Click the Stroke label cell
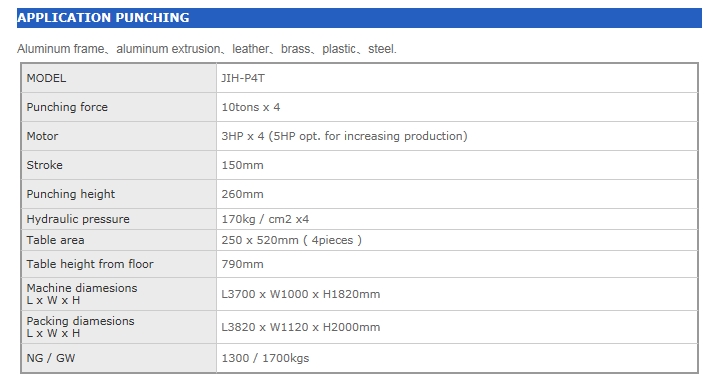Image resolution: width=724 pixels, height=381 pixels. 119,165
